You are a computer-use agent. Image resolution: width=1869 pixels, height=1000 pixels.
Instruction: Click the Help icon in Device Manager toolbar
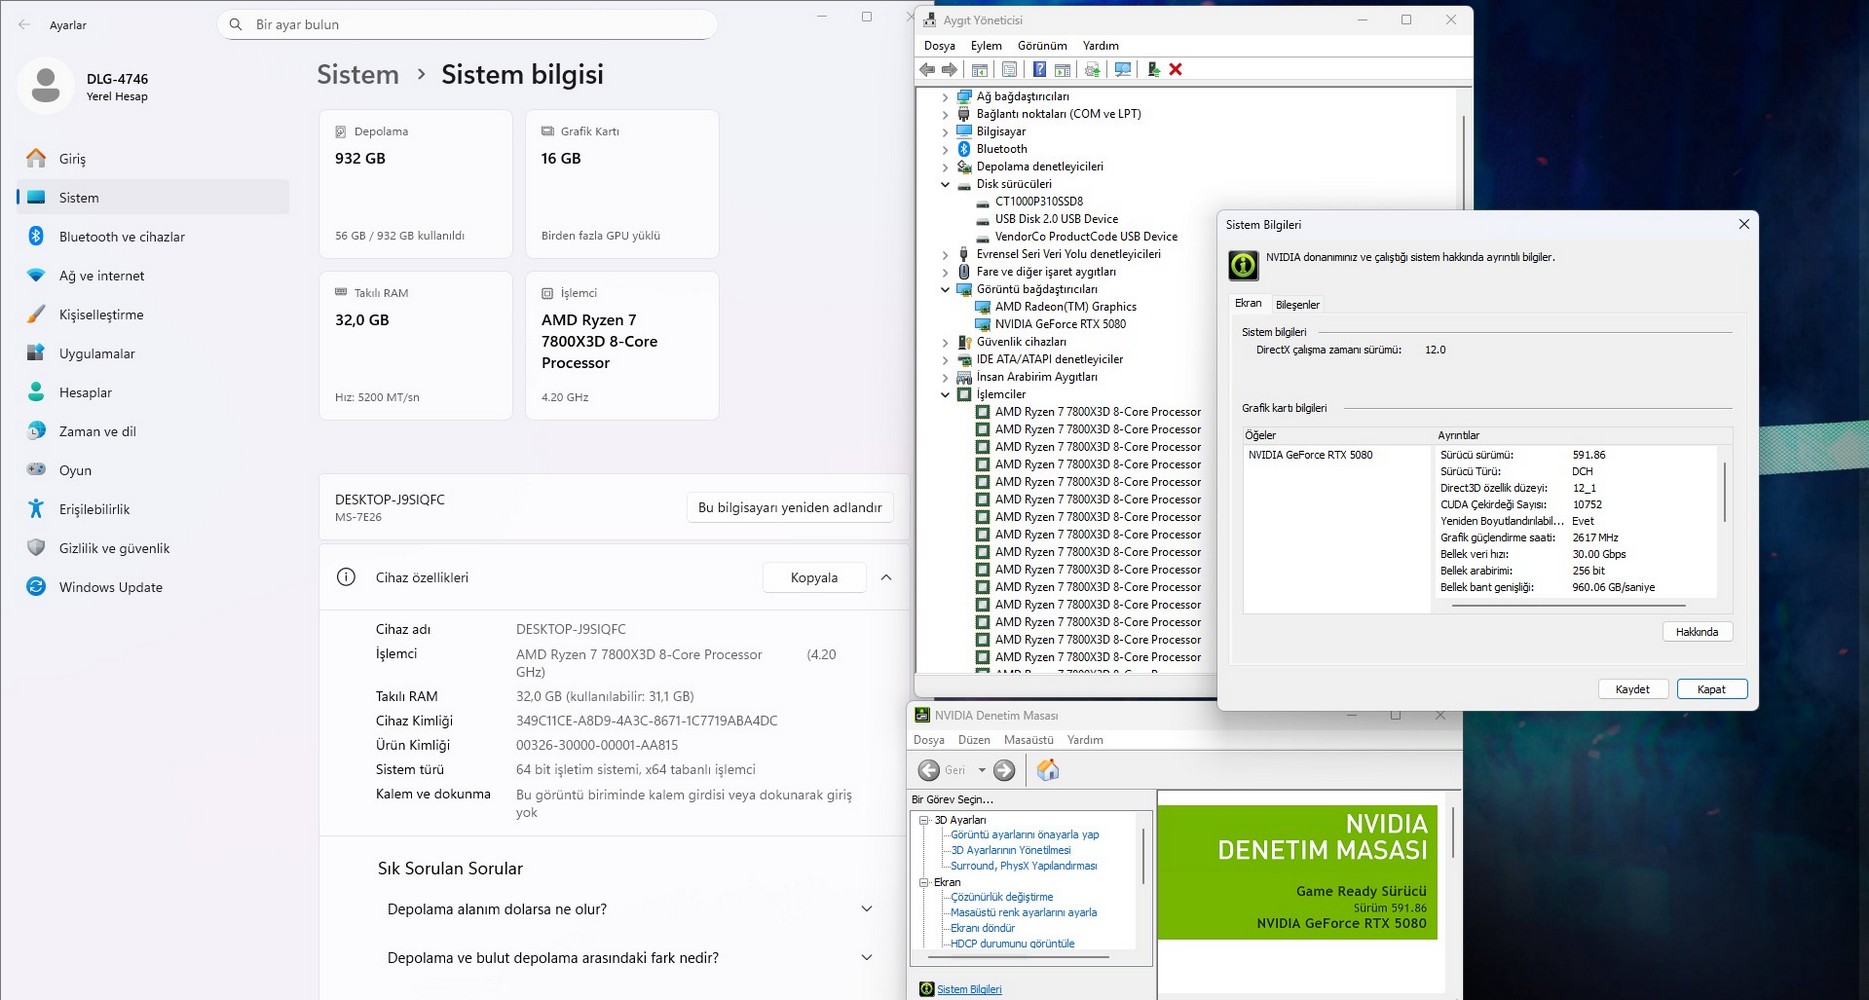(1039, 69)
